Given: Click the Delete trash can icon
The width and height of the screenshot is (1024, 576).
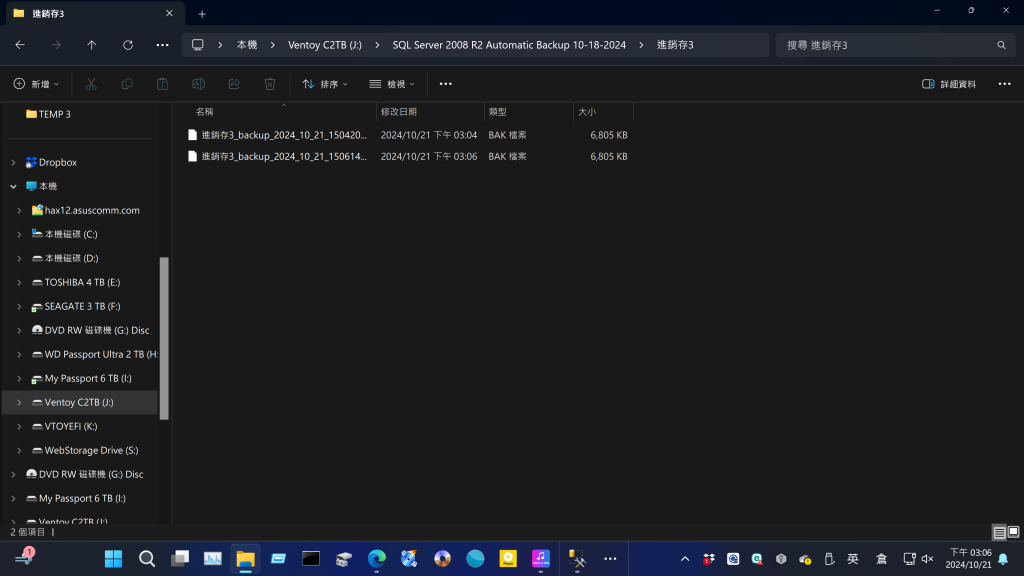Looking at the screenshot, I should click(270, 84).
